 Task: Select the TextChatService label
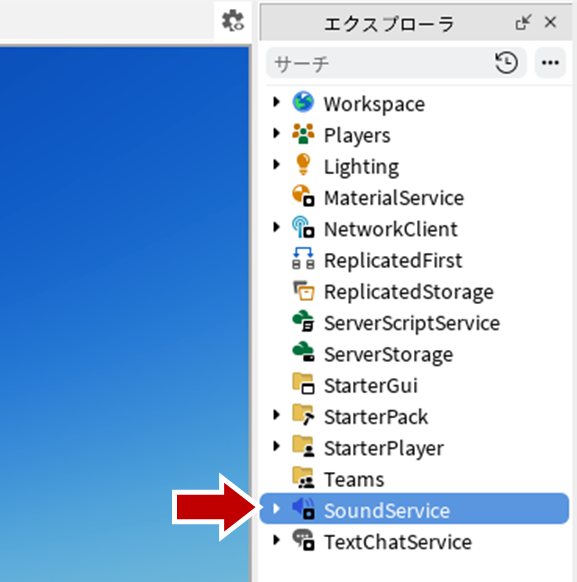tap(398, 542)
